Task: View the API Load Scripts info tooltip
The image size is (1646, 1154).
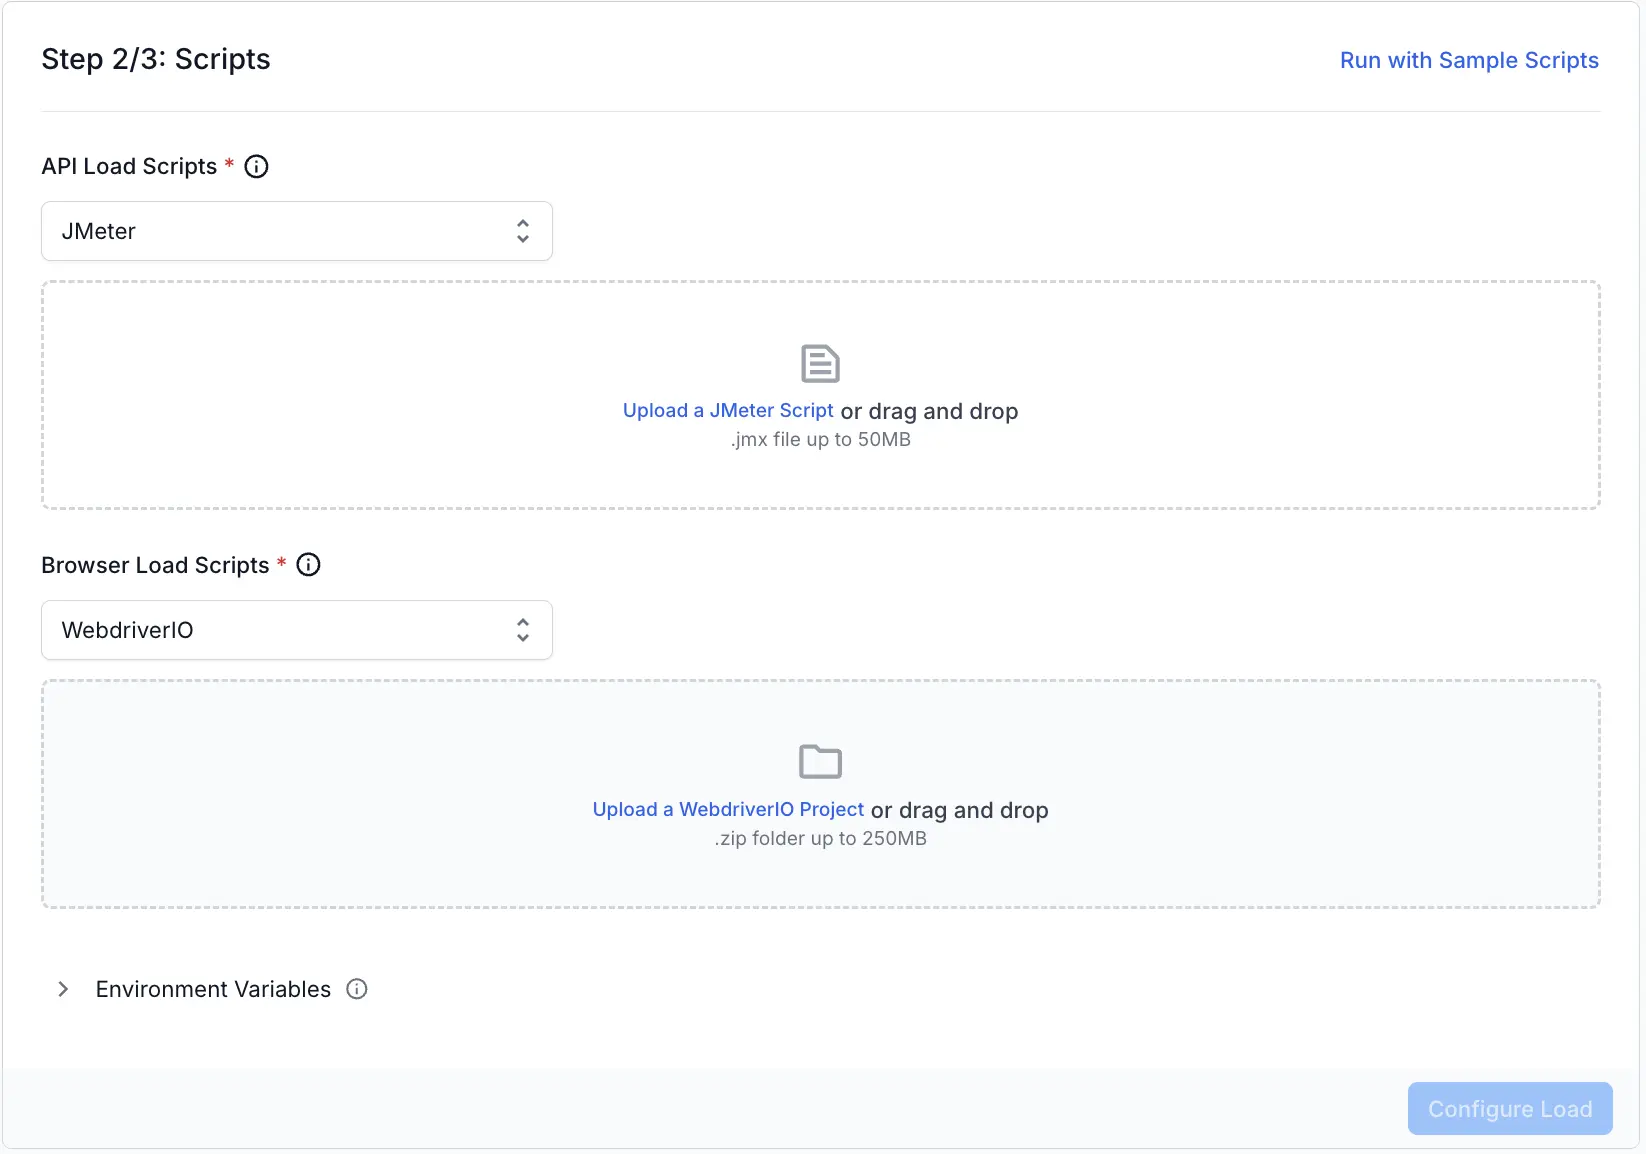Action: (256, 166)
